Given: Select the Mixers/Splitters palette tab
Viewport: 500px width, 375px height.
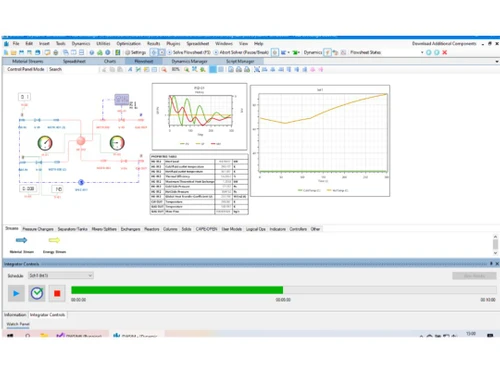Looking at the screenshot, I should pyautogui.click(x=104, y=229).
